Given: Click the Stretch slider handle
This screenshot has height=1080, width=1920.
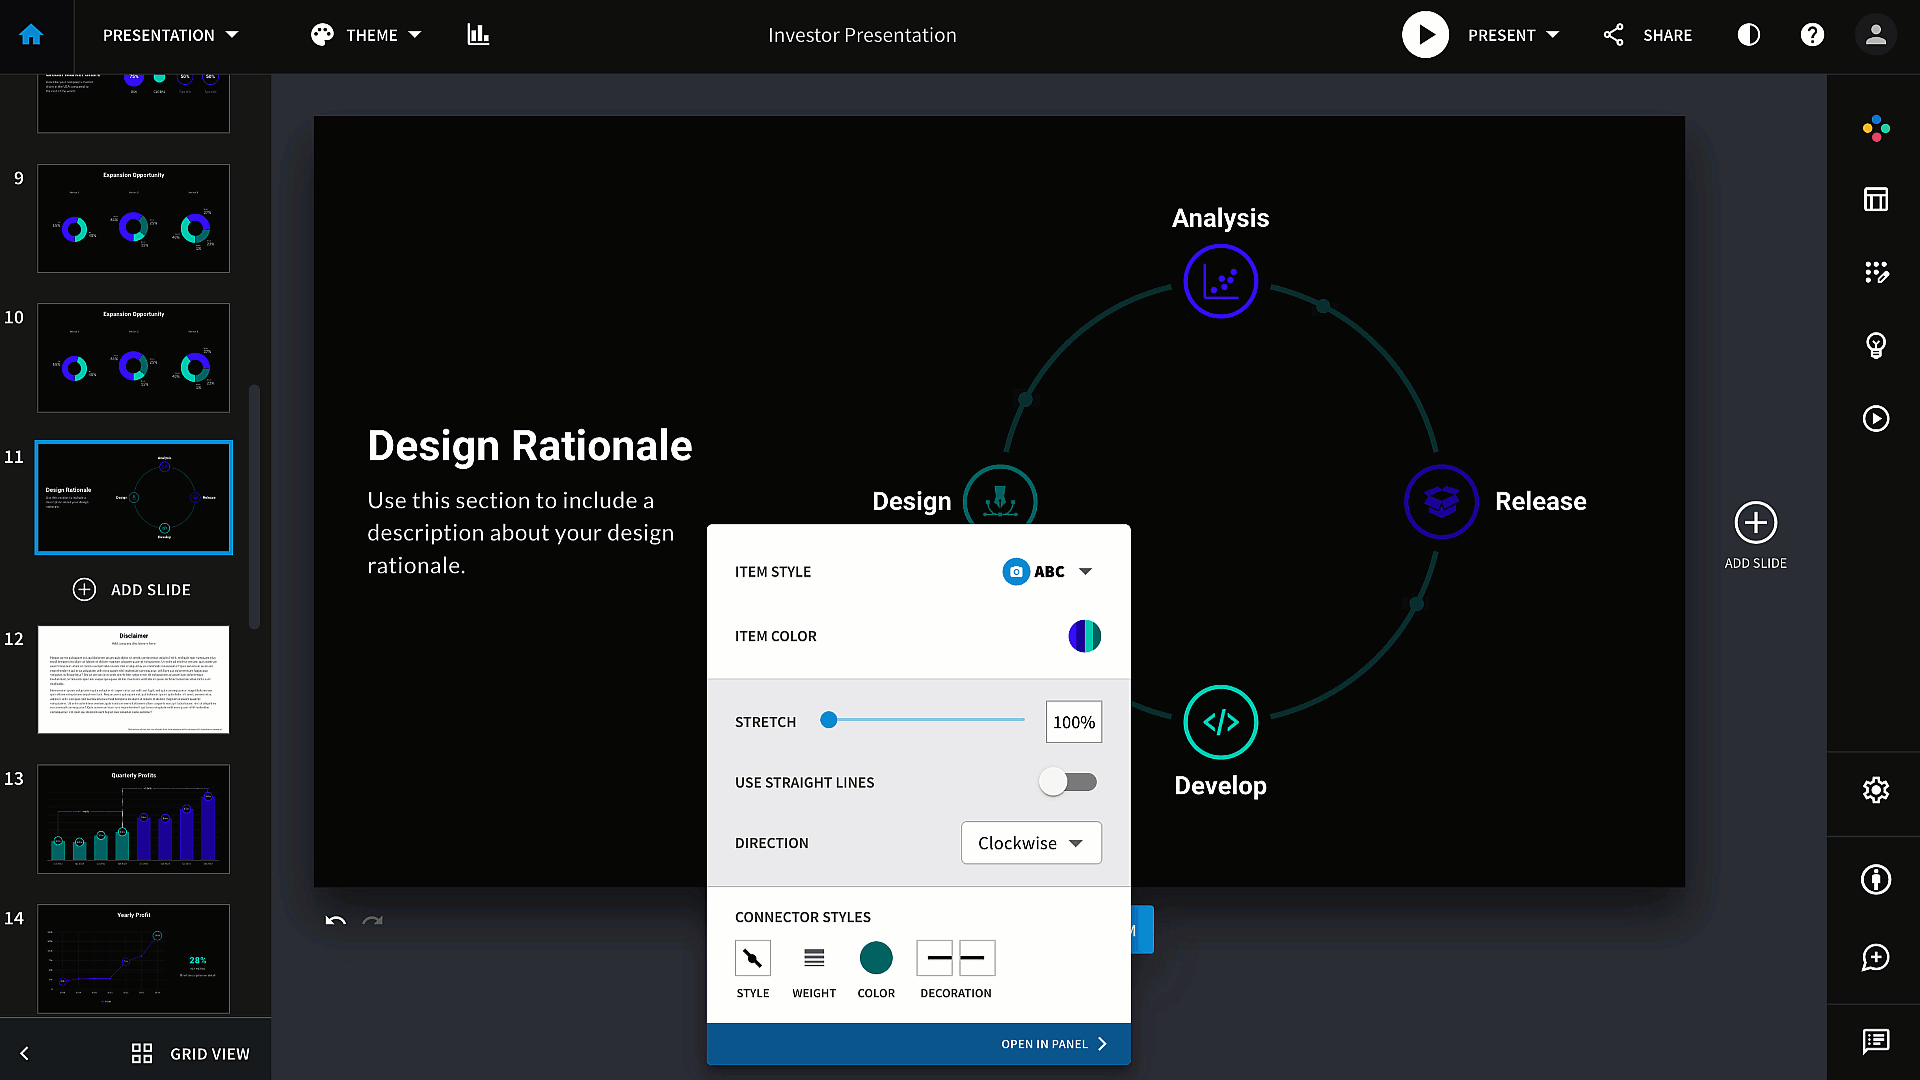Looking at the screenshot, I should 828,720.
